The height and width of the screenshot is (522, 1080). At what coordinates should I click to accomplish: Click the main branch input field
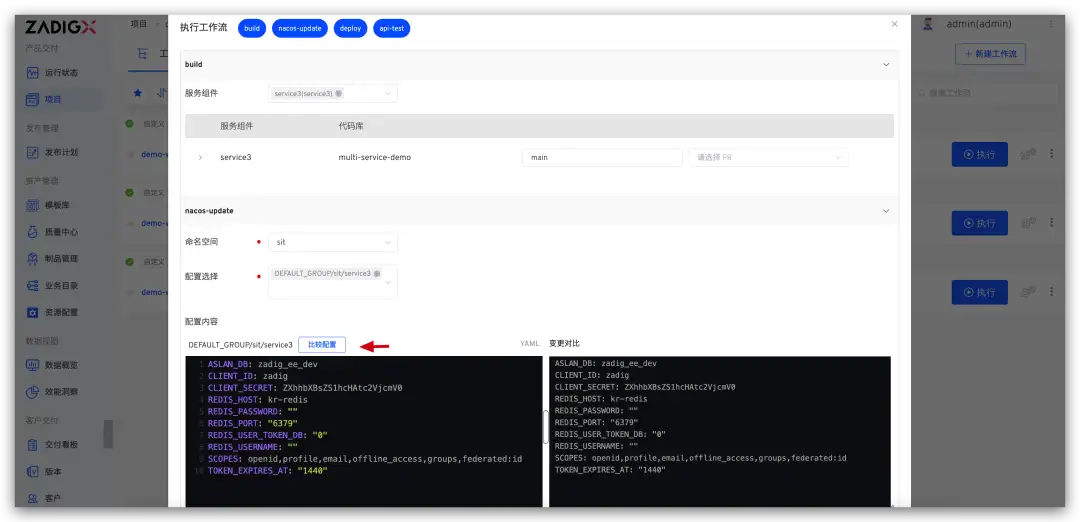click(602, 158)
